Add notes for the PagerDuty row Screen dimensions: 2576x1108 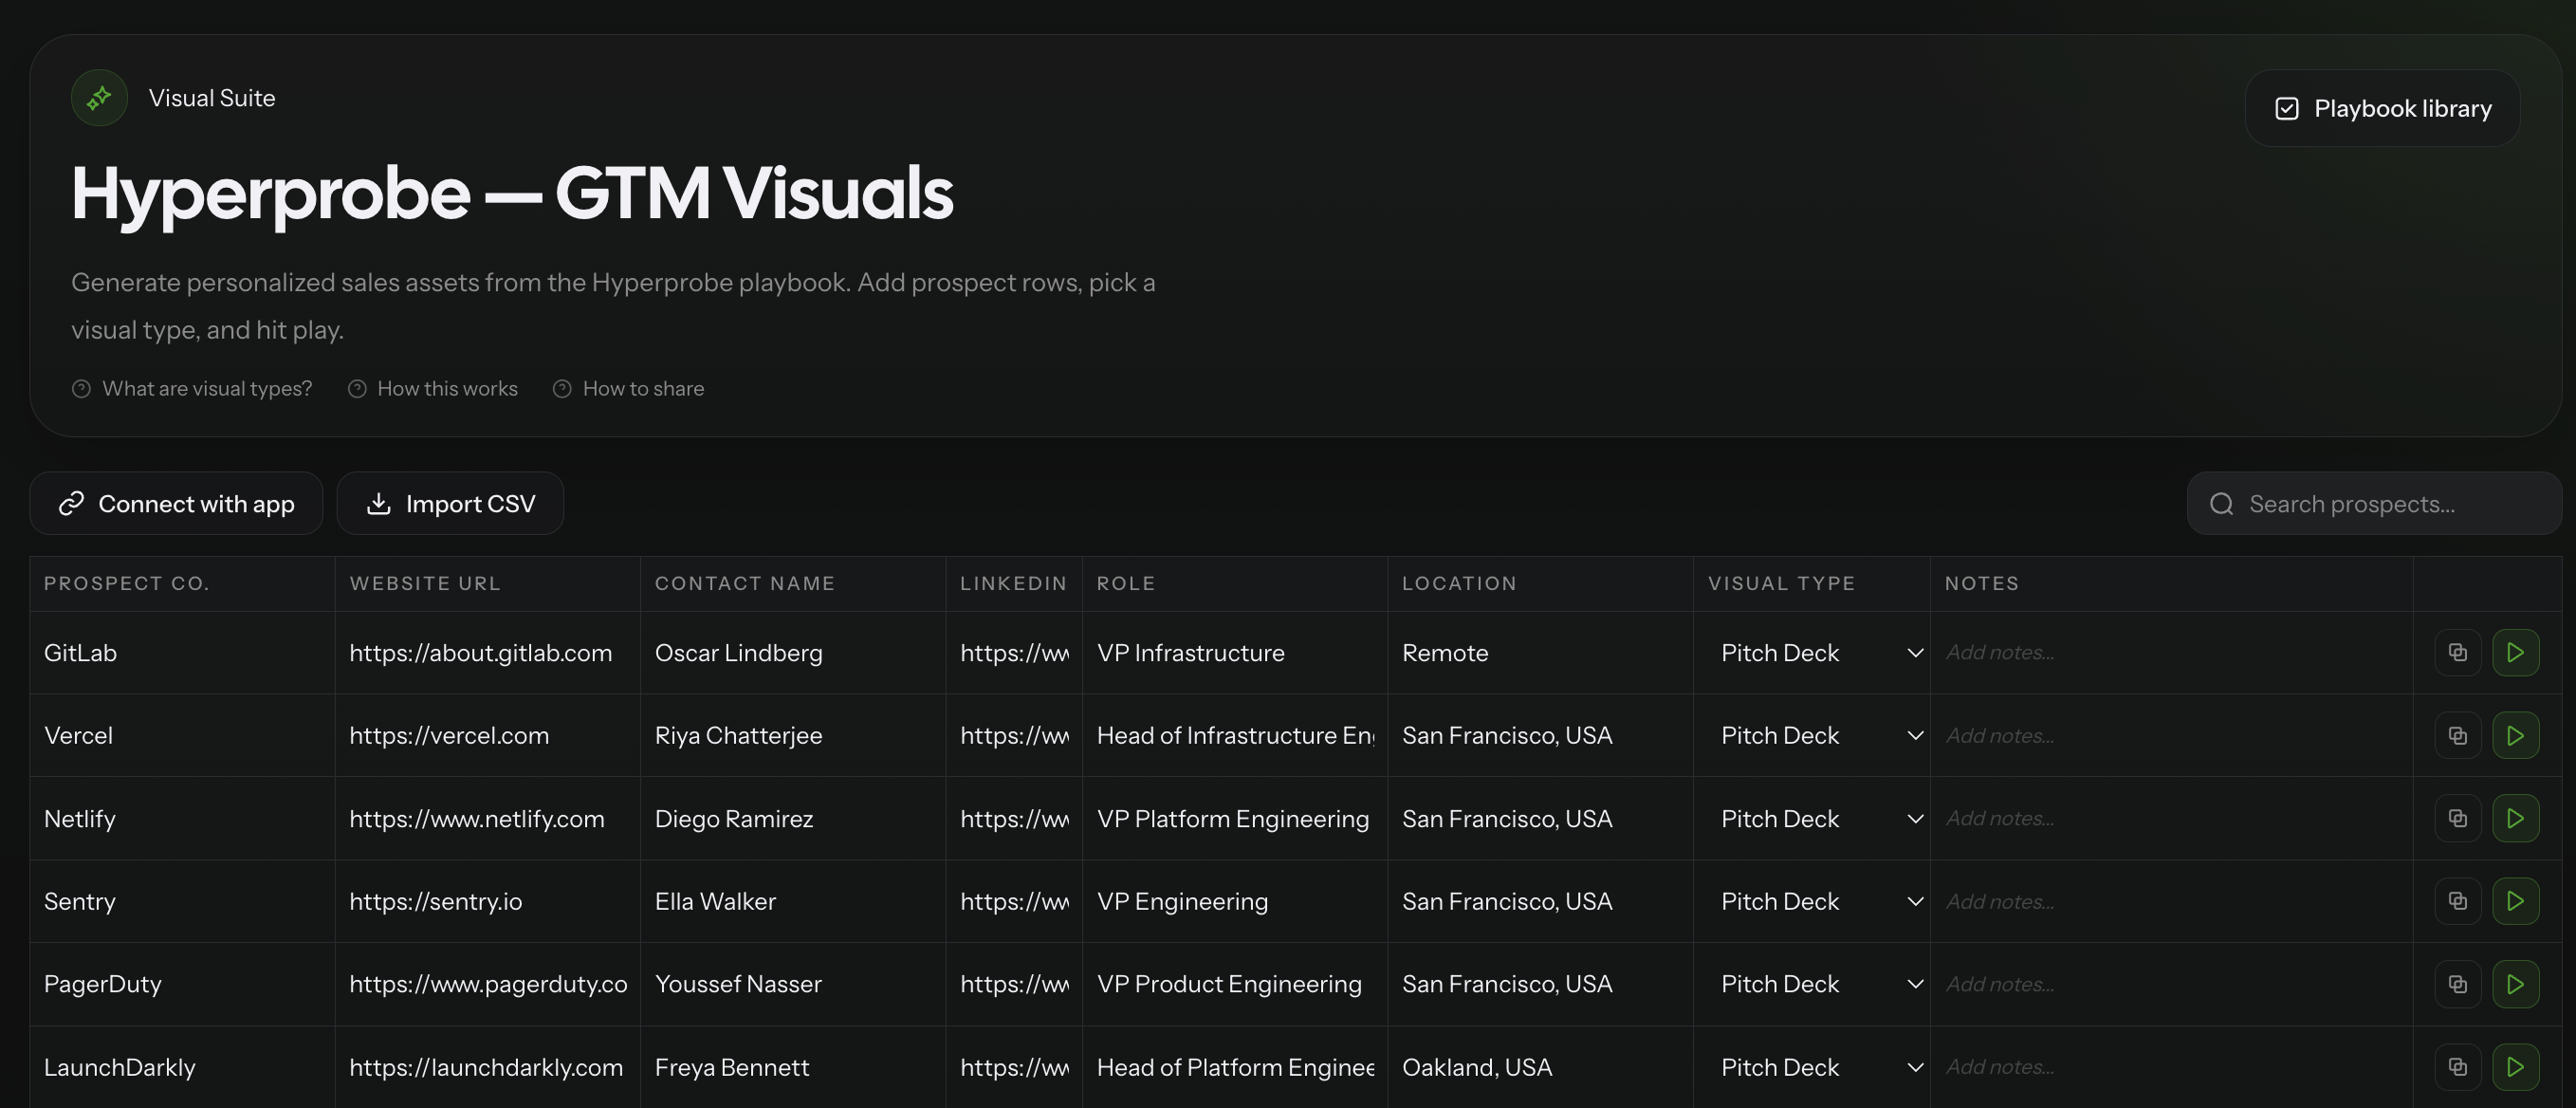pos(2171,985)
